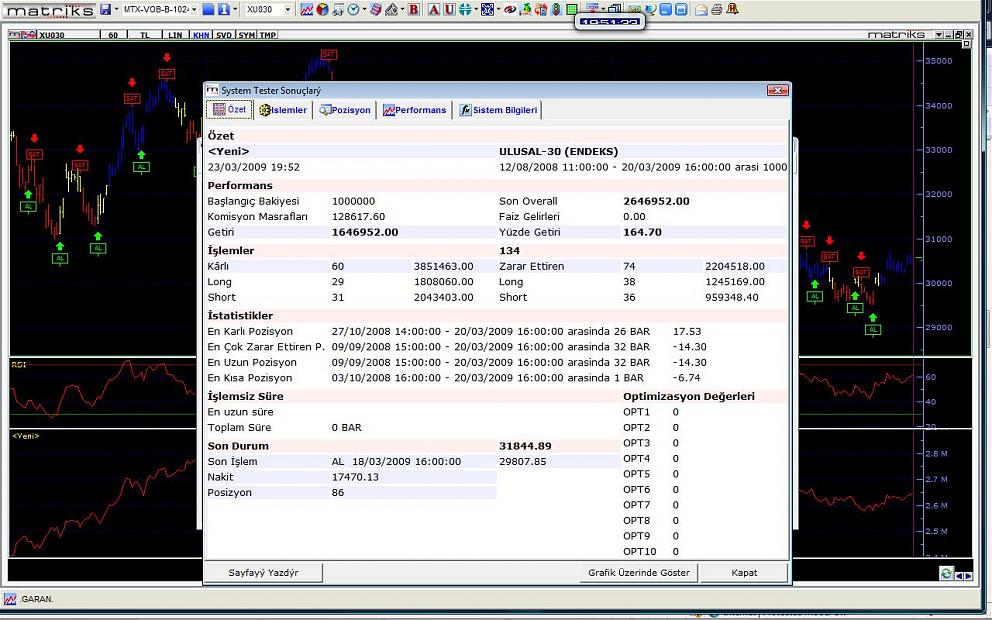Click the 60 period field on chart header
The image size is (992, 620).
tap(113, 34)
